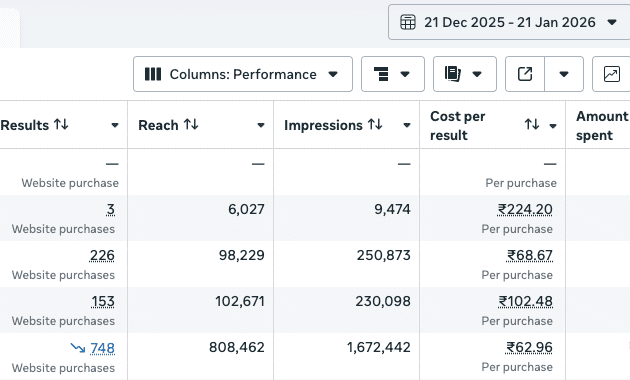This screenshot has width=630, height=380.
Task: Select the reach value 808,462
Action: 237,347
